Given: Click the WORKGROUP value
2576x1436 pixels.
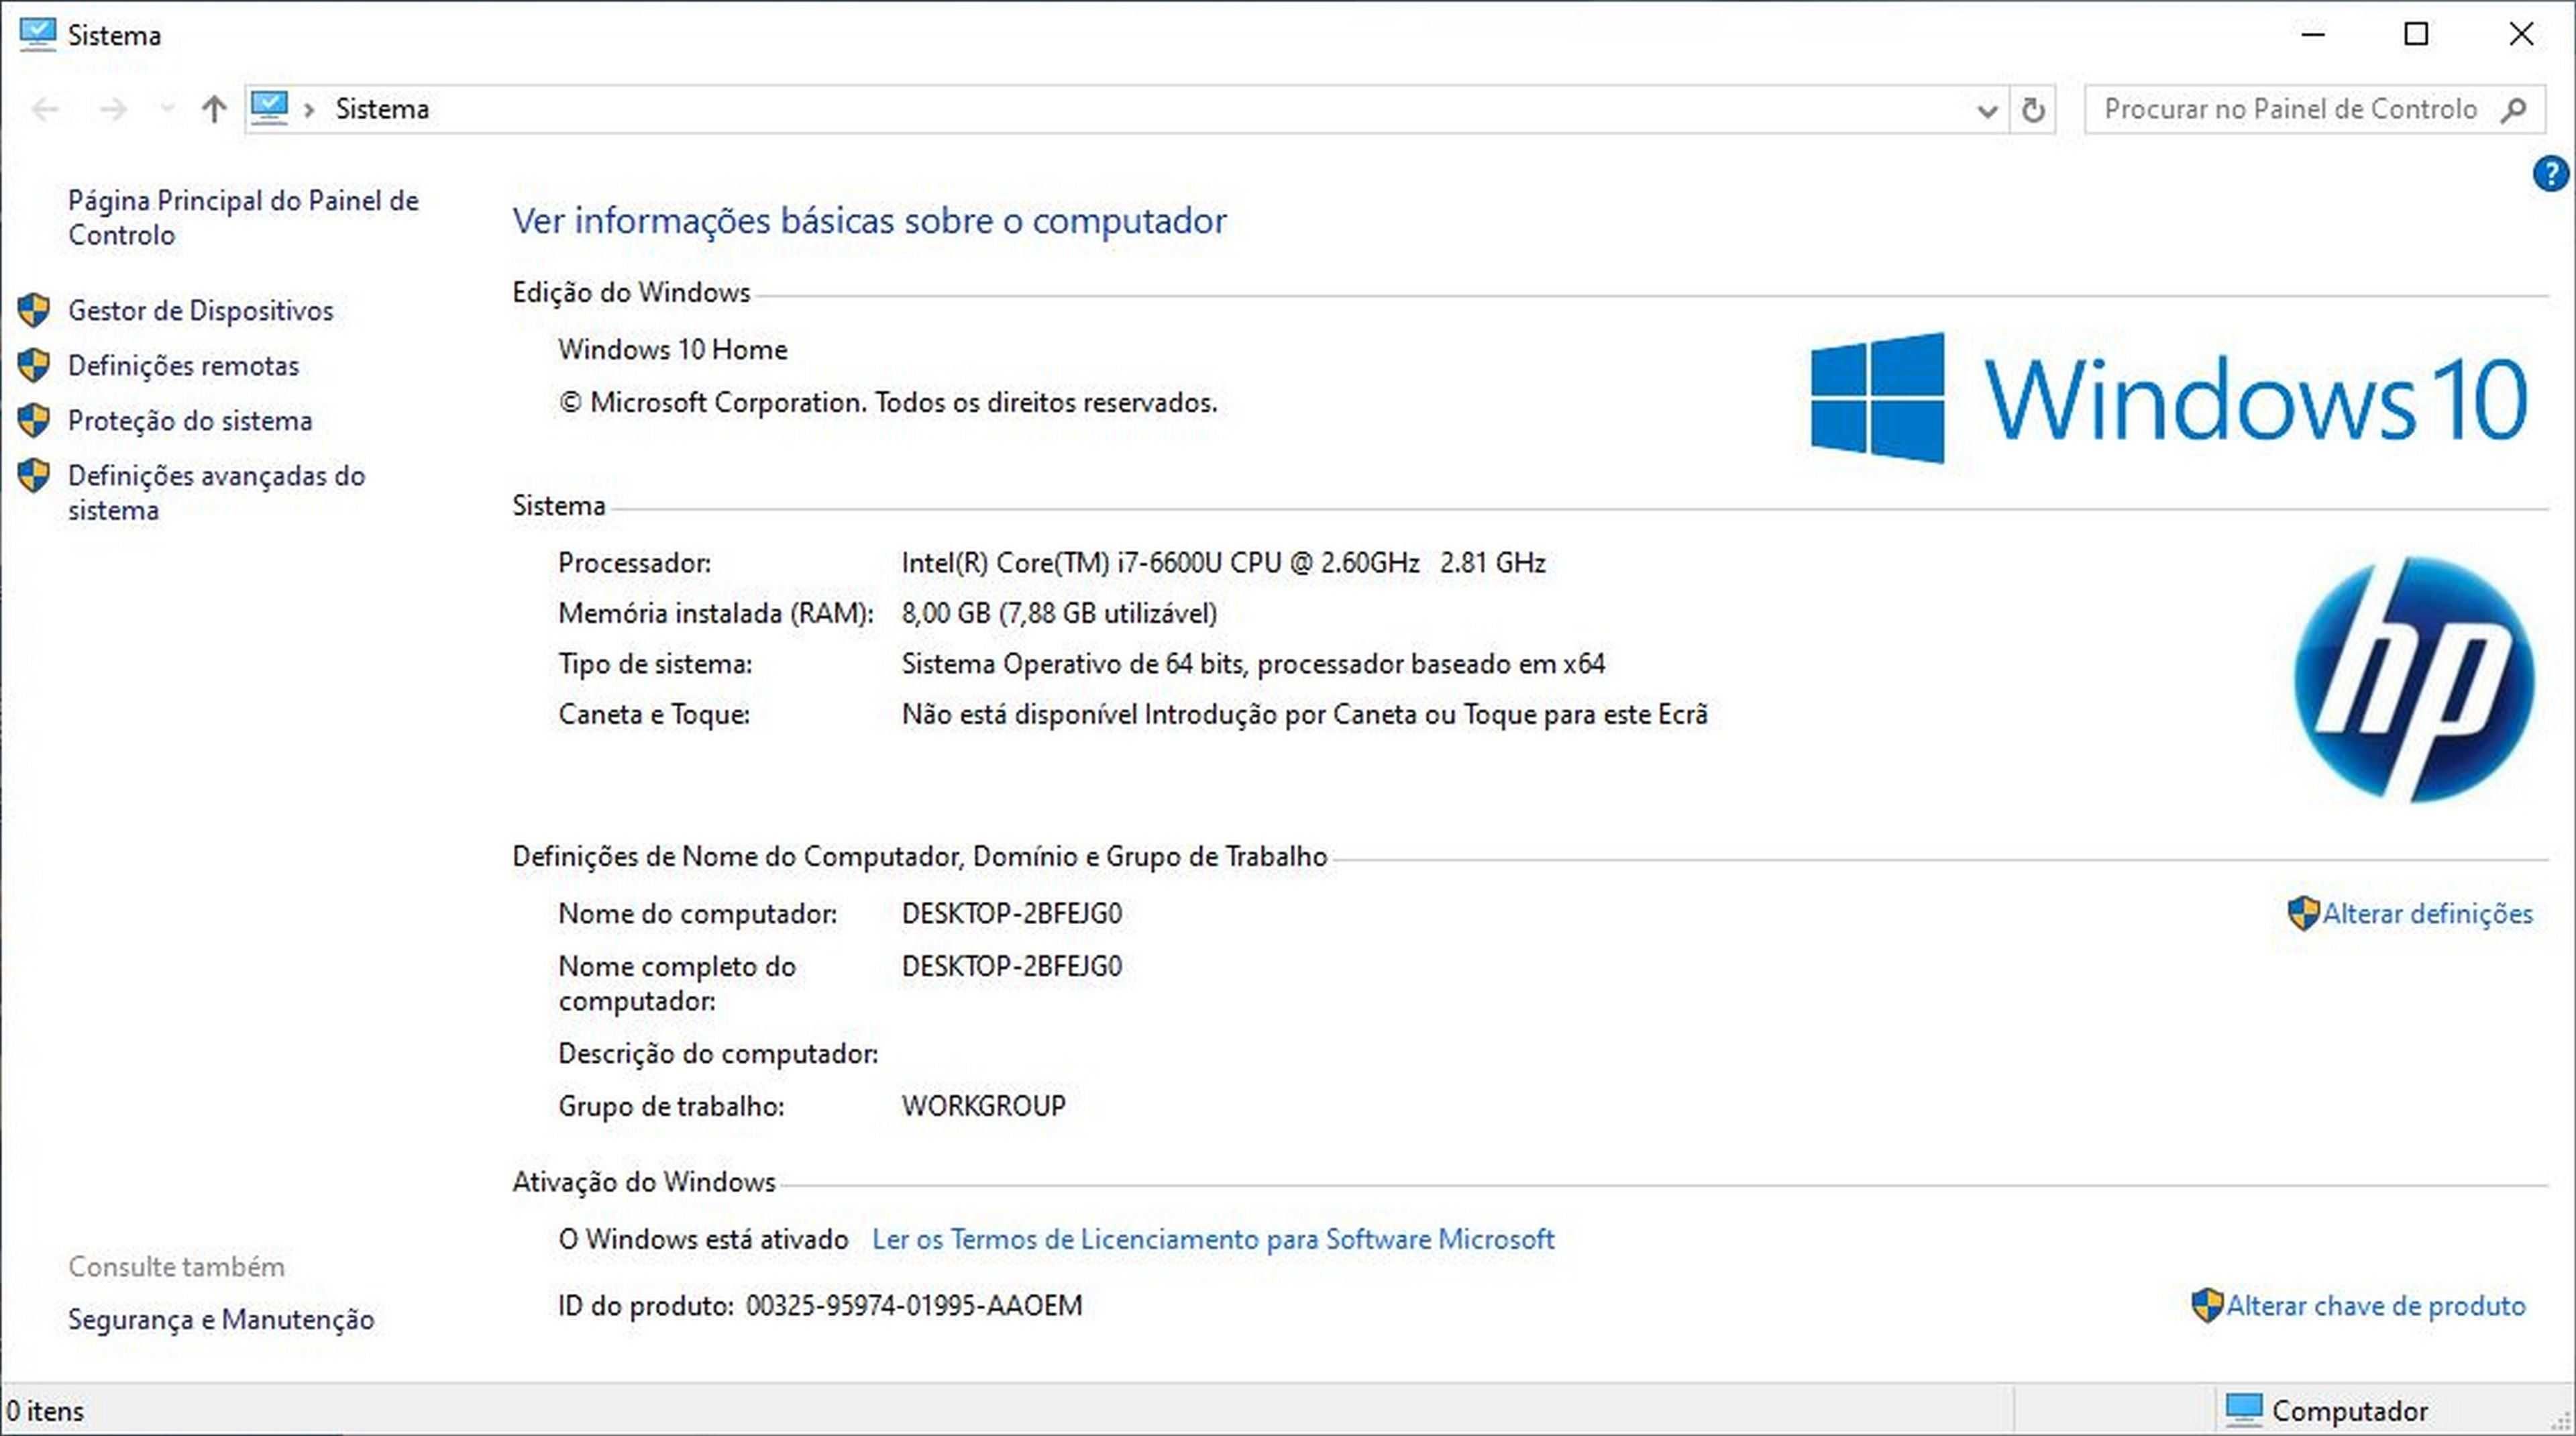Looking at the screenshot, I should [983, 1106].
